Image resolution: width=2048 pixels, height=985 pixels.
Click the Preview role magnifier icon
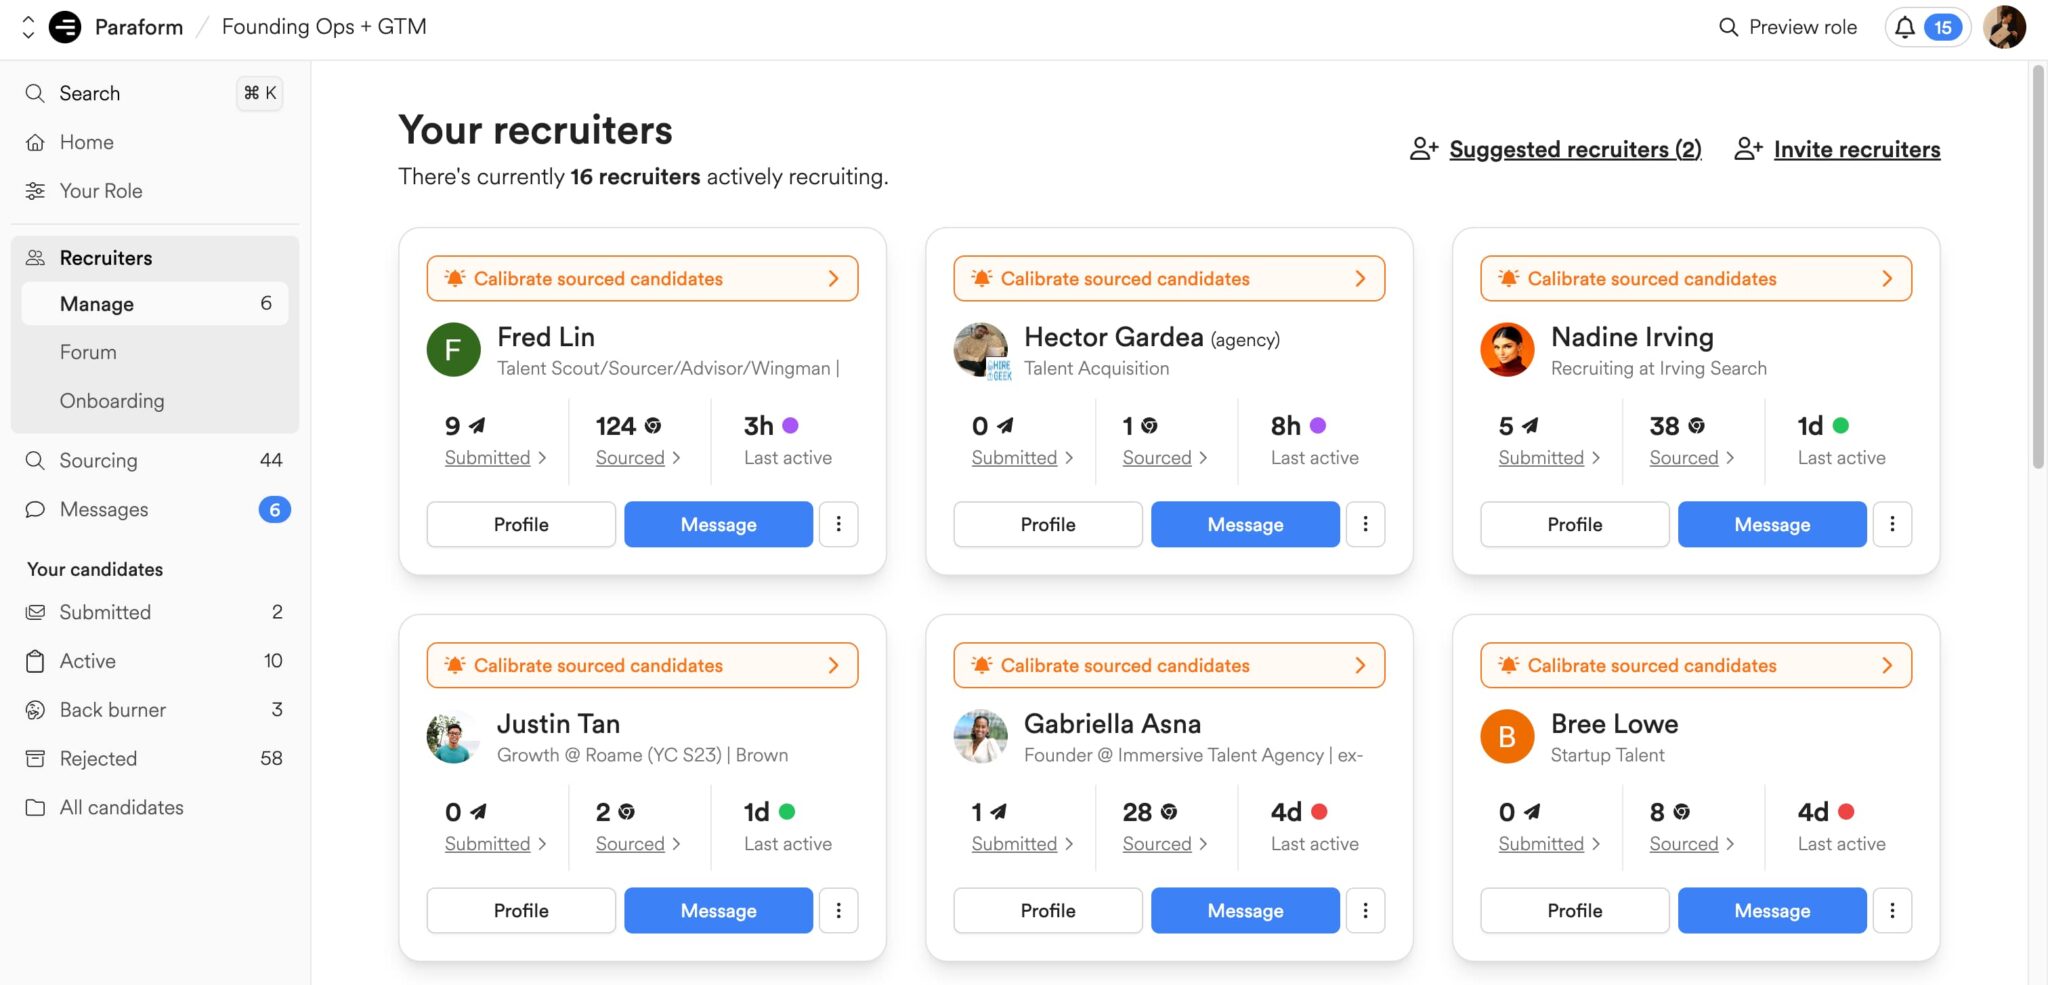pyautogui.click(x=1727, y=27)
